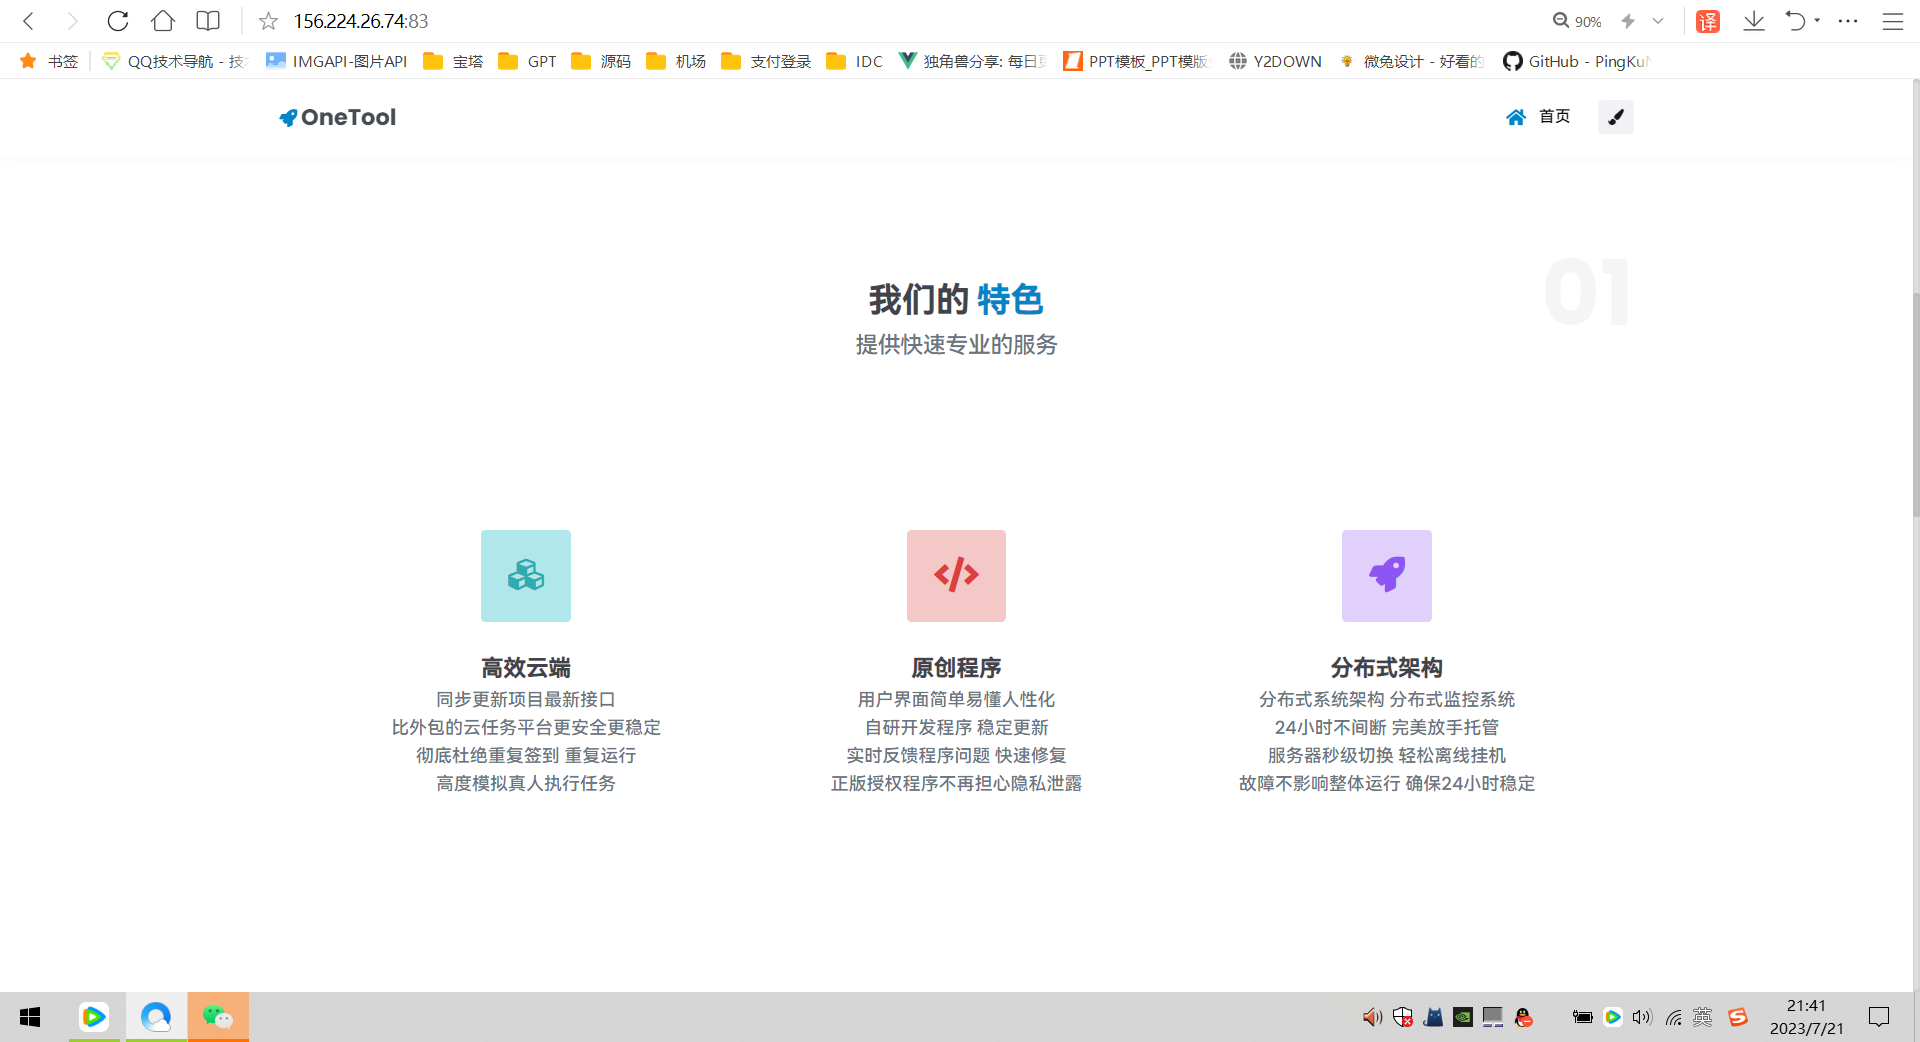Click the blue cat tray icon
Screen dimensions: 1920x1042
(1434, 1017)
